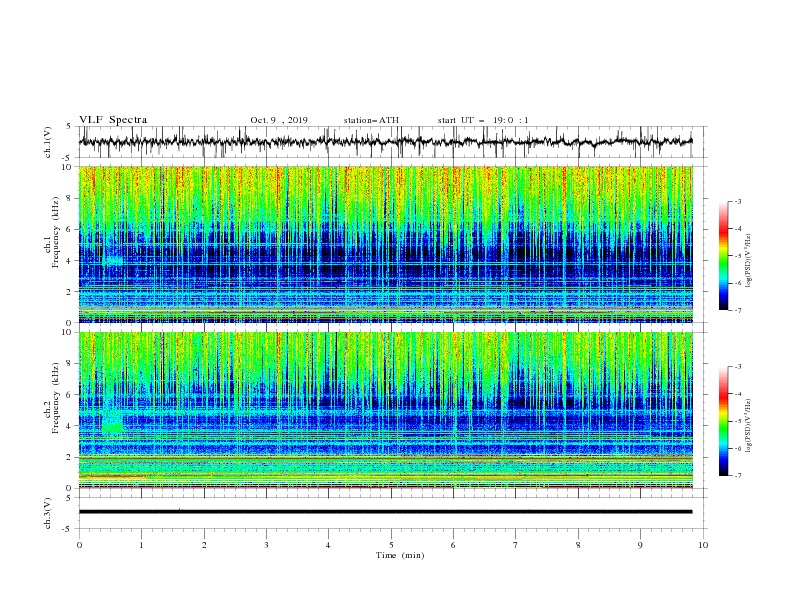The height and width of the screenshot is (612, 792).
Task: Click the 'ch.3(V)' axis label
Action: tap(48, 513)
